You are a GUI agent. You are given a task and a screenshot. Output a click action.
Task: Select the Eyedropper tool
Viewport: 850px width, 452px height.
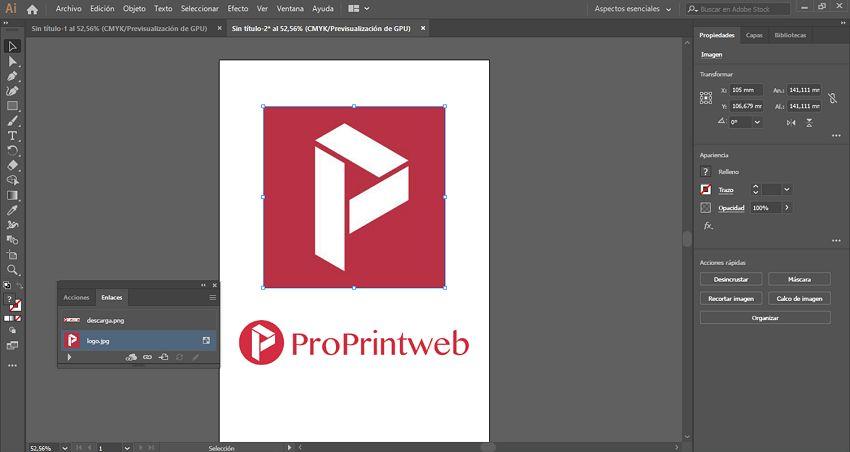(12, 210)
